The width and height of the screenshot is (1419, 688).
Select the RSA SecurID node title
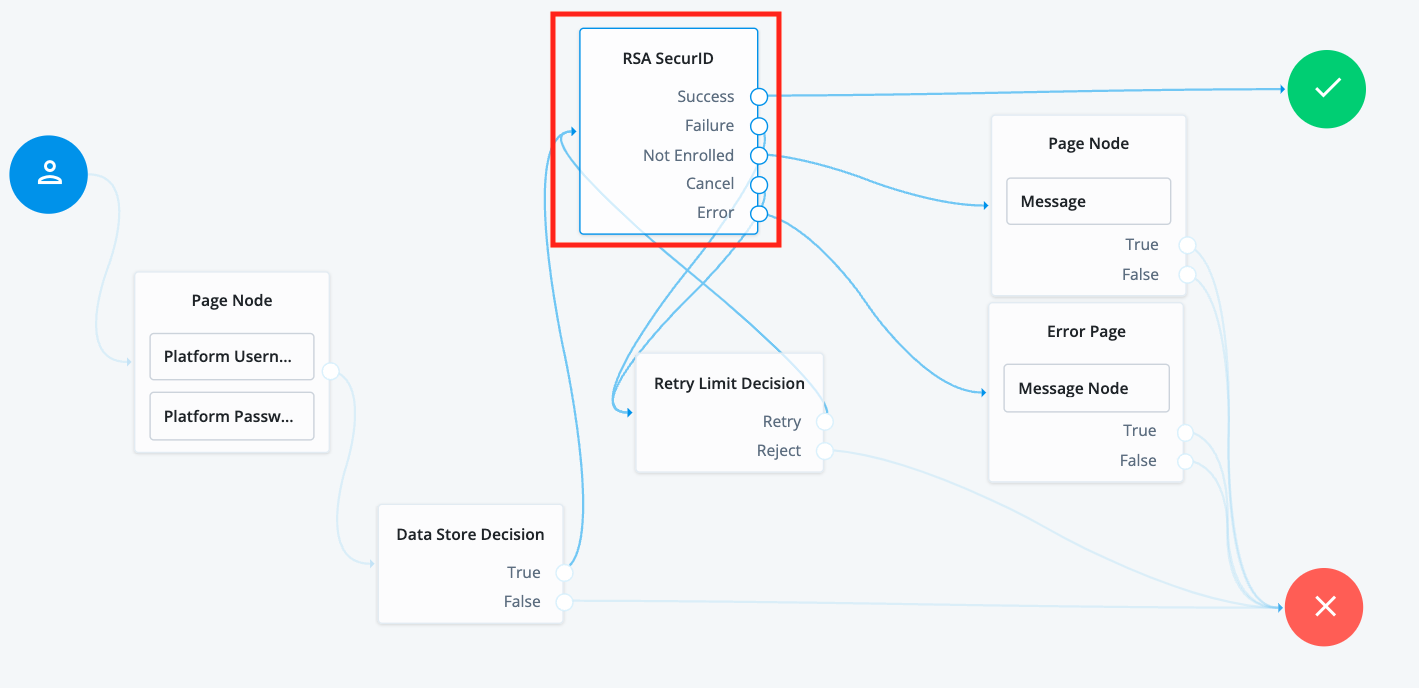coord(668,58)
